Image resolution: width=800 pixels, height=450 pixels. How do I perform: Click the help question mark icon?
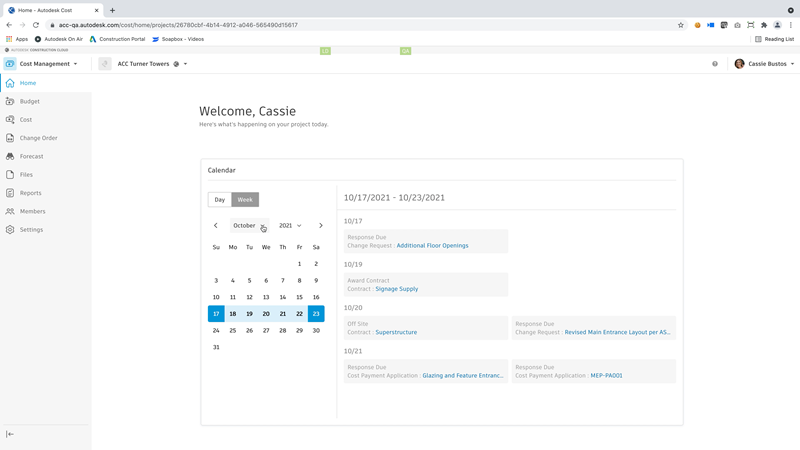pyautogui.click(x=715, y=64)
